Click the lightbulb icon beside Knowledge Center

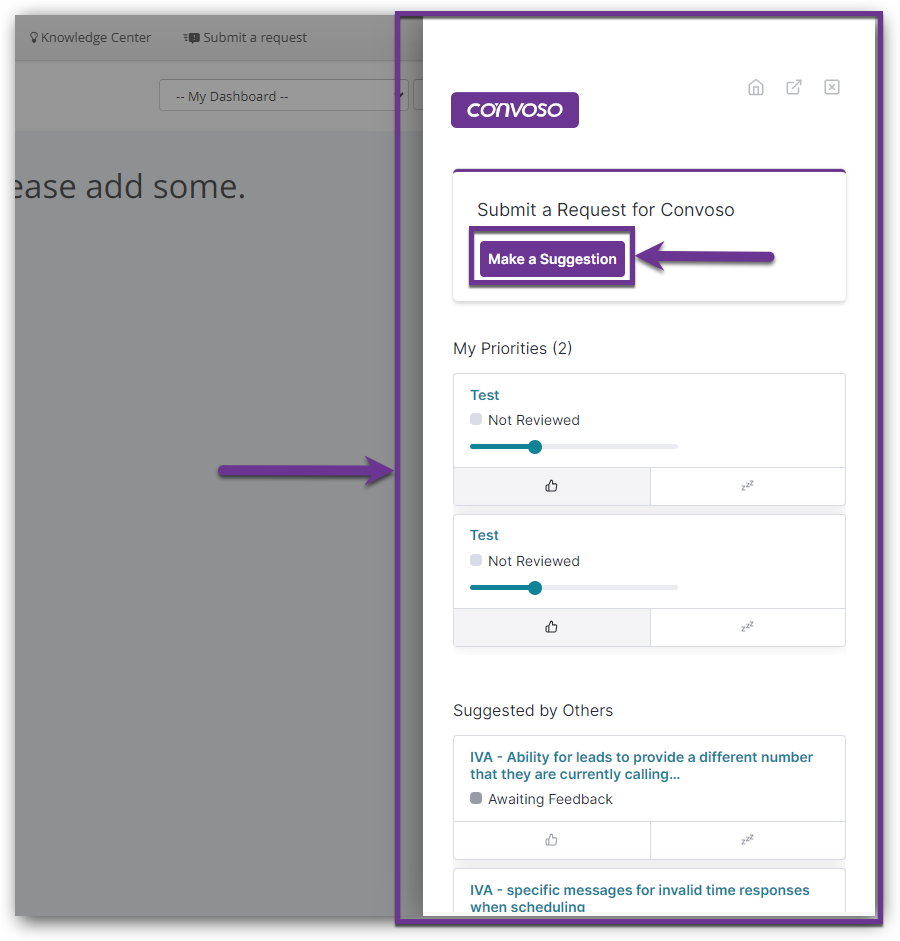(x=34, y=37)
